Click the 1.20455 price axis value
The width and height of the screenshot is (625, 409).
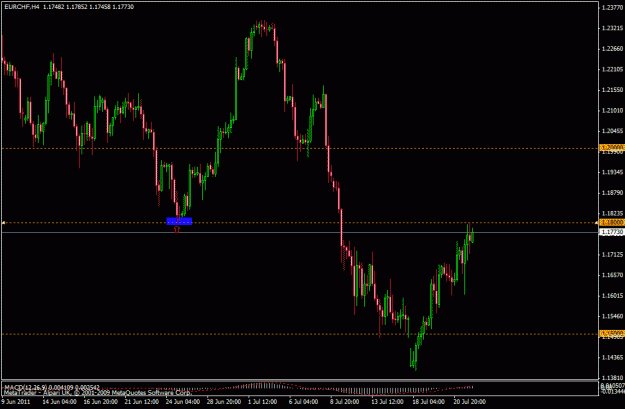tap(613, 131)
